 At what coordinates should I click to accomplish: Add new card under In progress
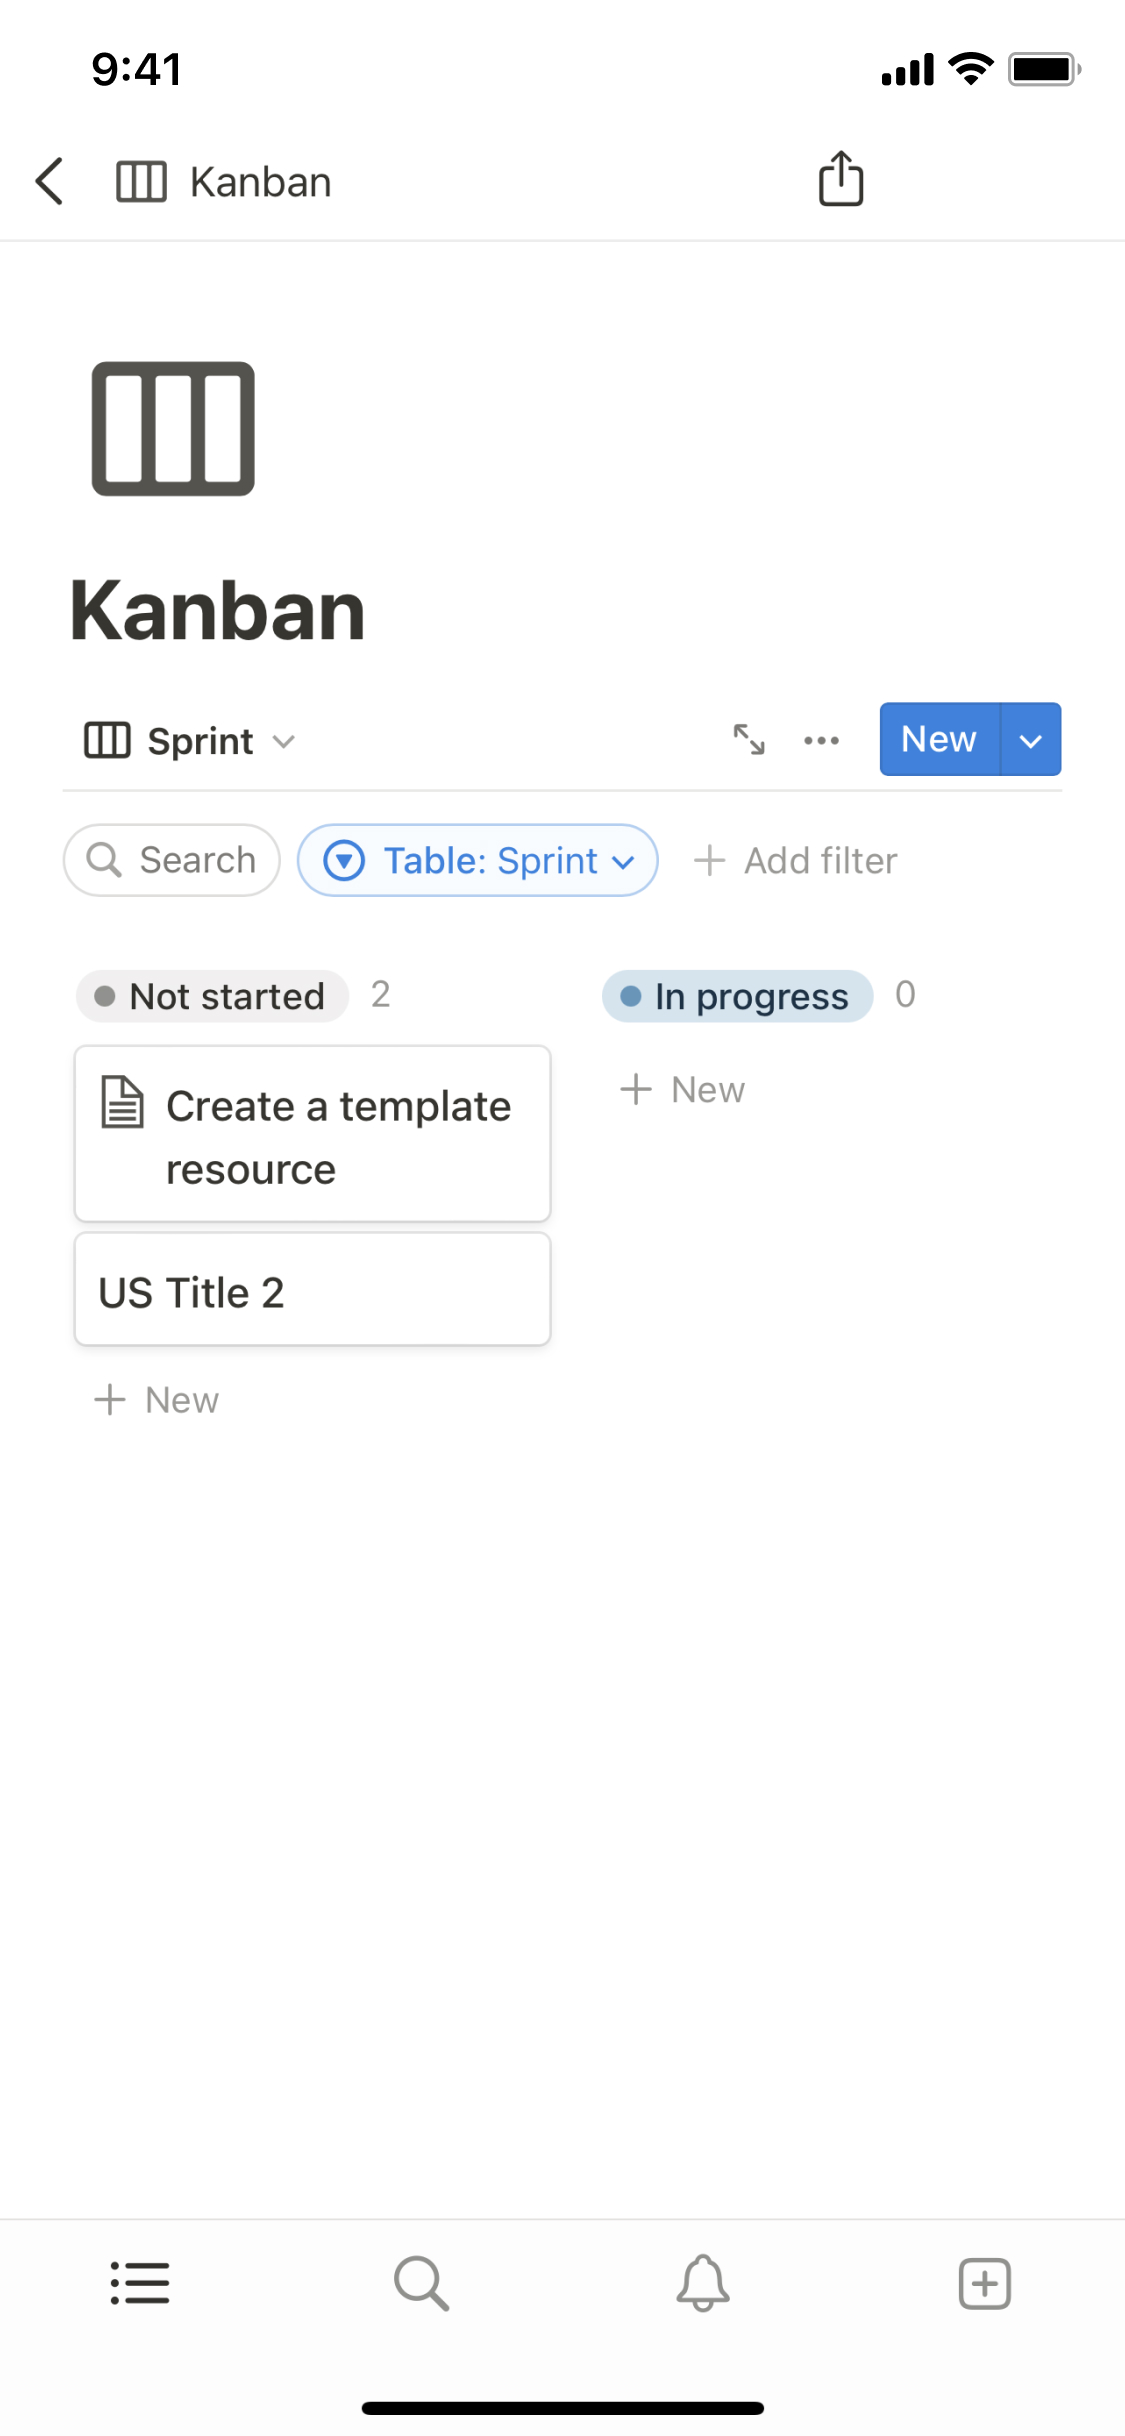coord(683,1090)
